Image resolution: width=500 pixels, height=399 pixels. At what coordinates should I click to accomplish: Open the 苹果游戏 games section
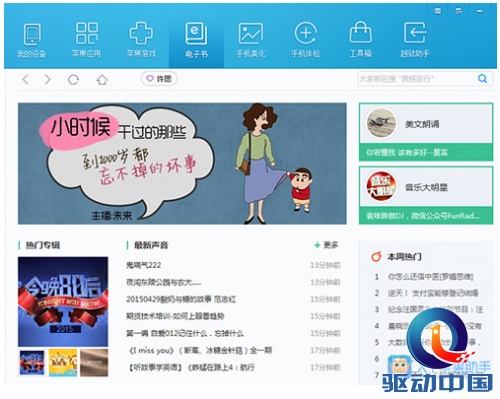pos(141,40)
